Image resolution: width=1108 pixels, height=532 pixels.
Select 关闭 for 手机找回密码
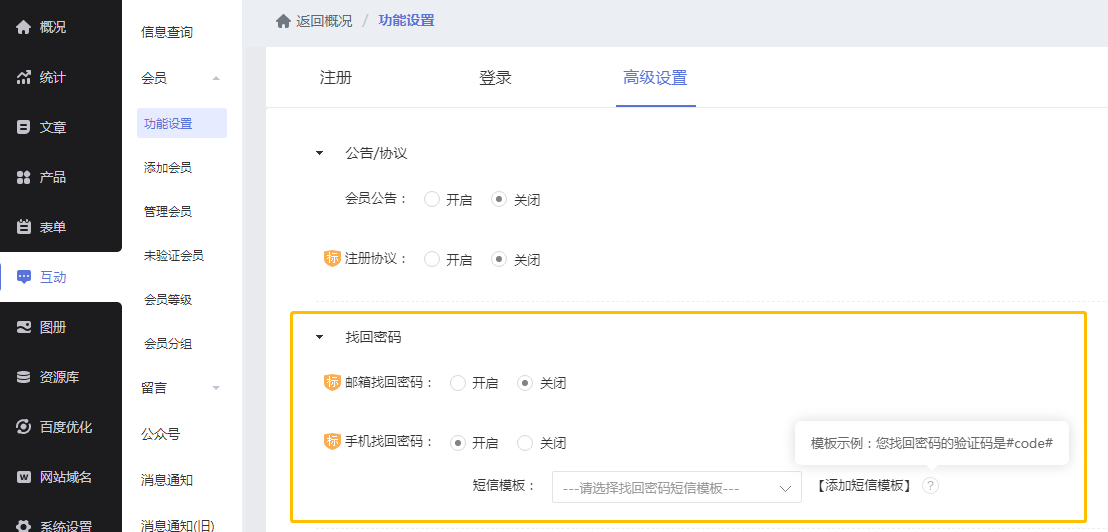click(x=525, y=443)
